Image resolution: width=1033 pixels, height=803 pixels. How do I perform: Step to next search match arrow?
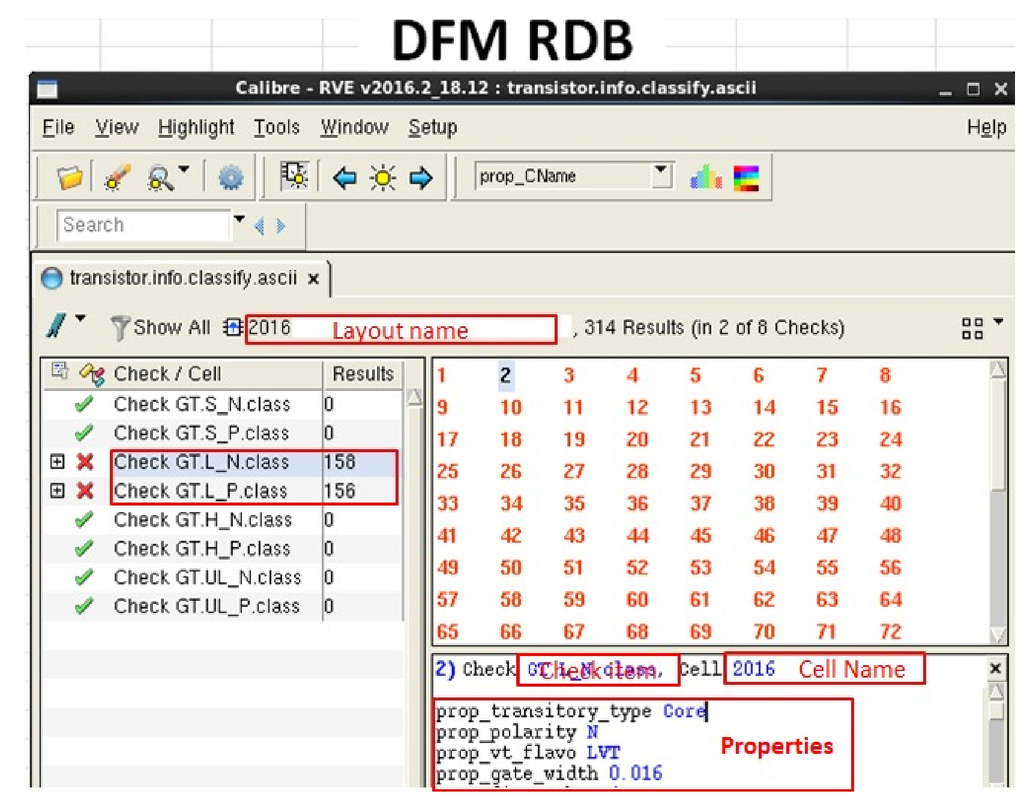point(281,226)
